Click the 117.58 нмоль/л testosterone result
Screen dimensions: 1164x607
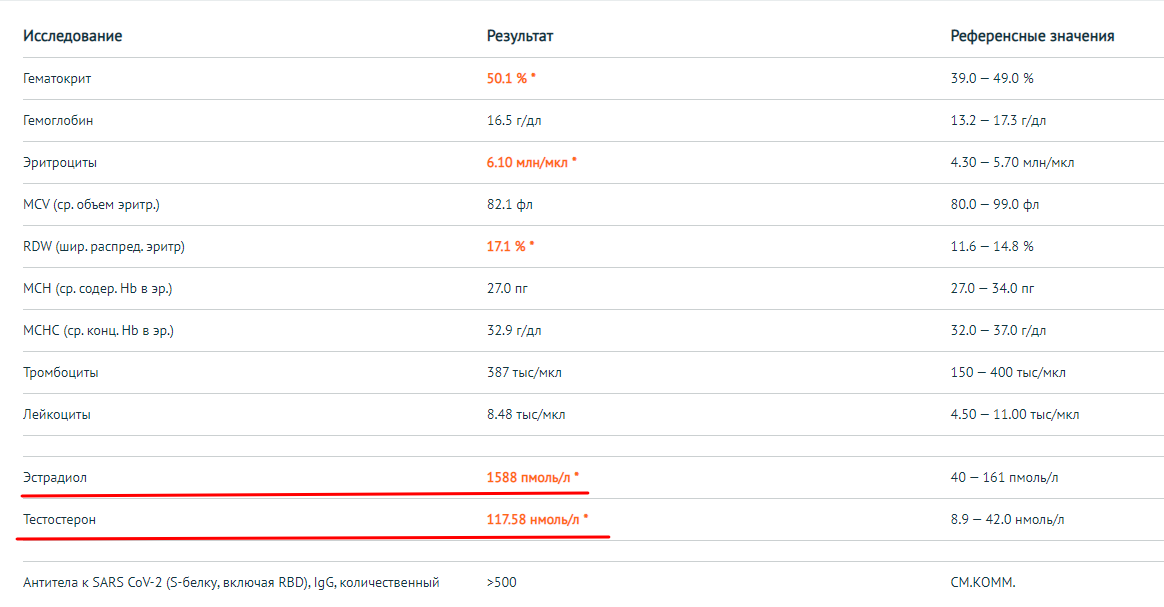pyautogui.click(x=537, y=519)
